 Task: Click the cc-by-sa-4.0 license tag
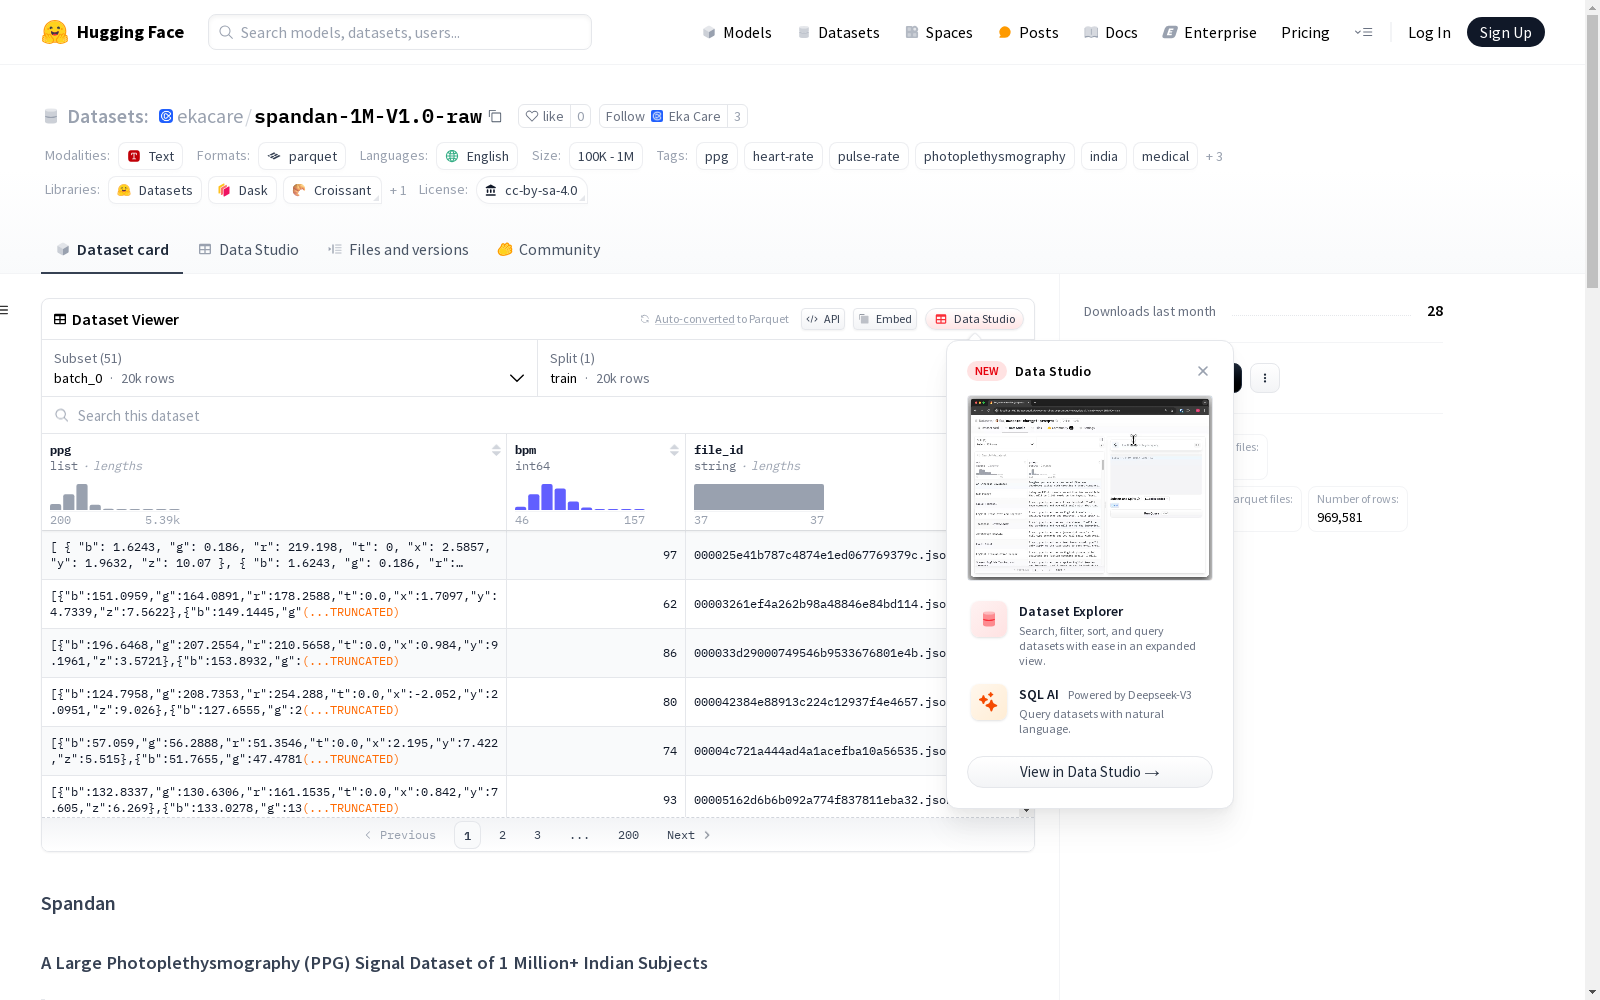click(x=531, y=190)
